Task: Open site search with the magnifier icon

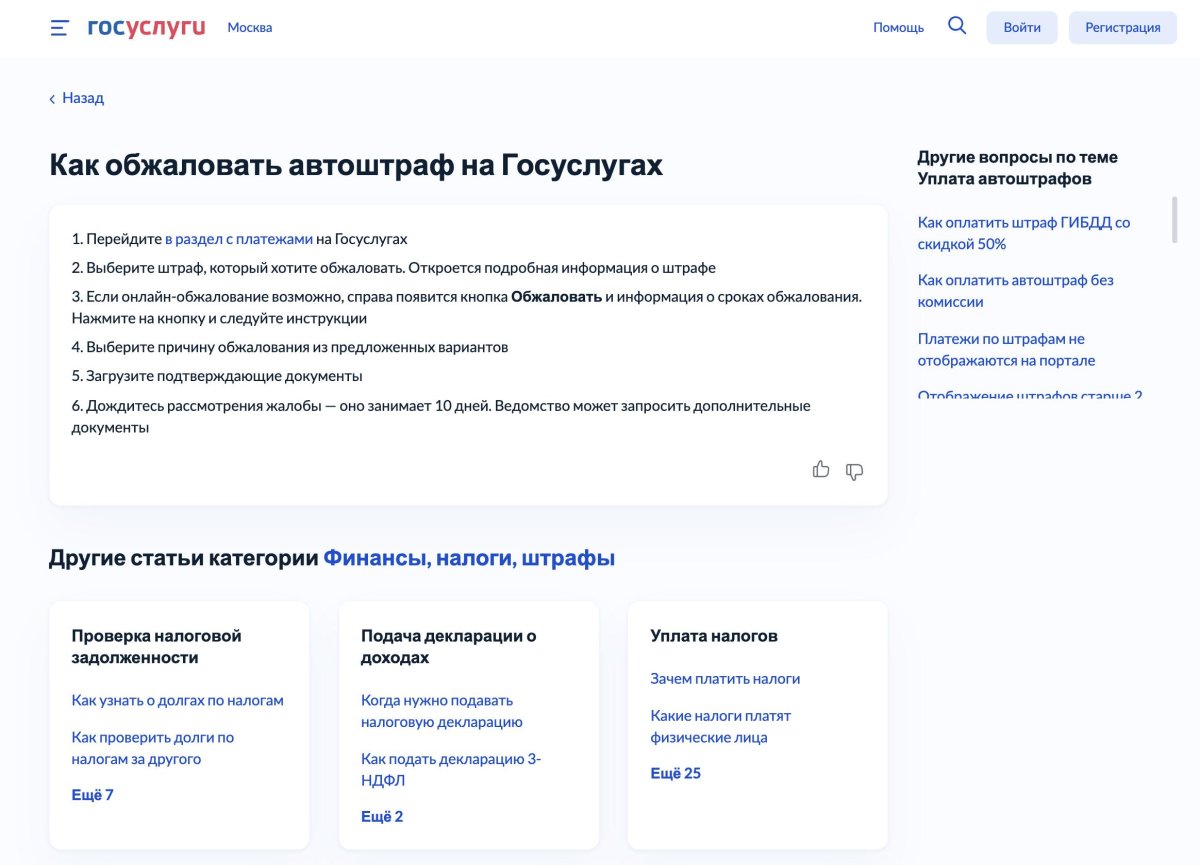Action: click(957, 26)
